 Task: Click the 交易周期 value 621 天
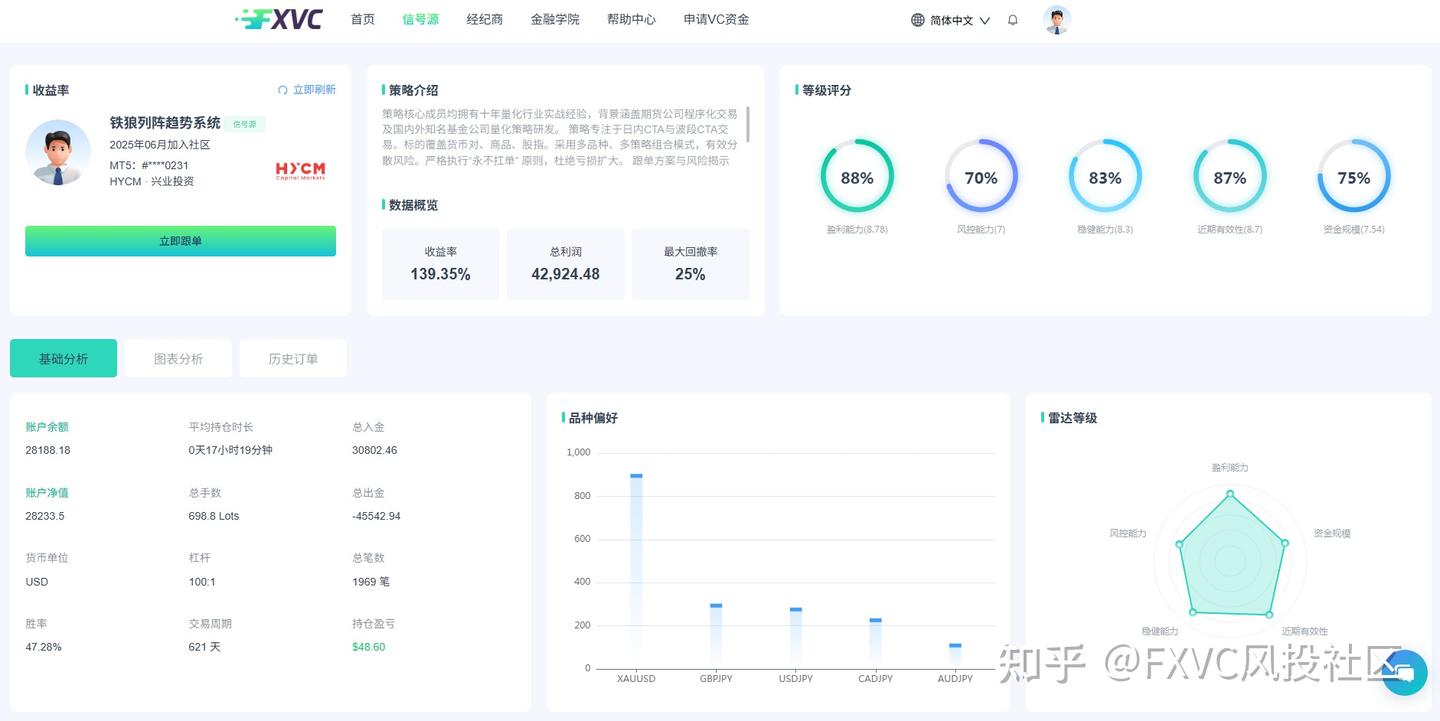(x=204, y=647)
